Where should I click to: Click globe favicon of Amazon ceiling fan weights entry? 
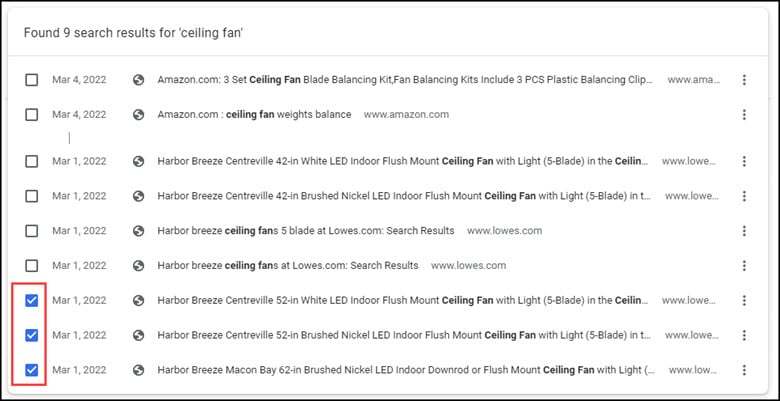point(138,115)
